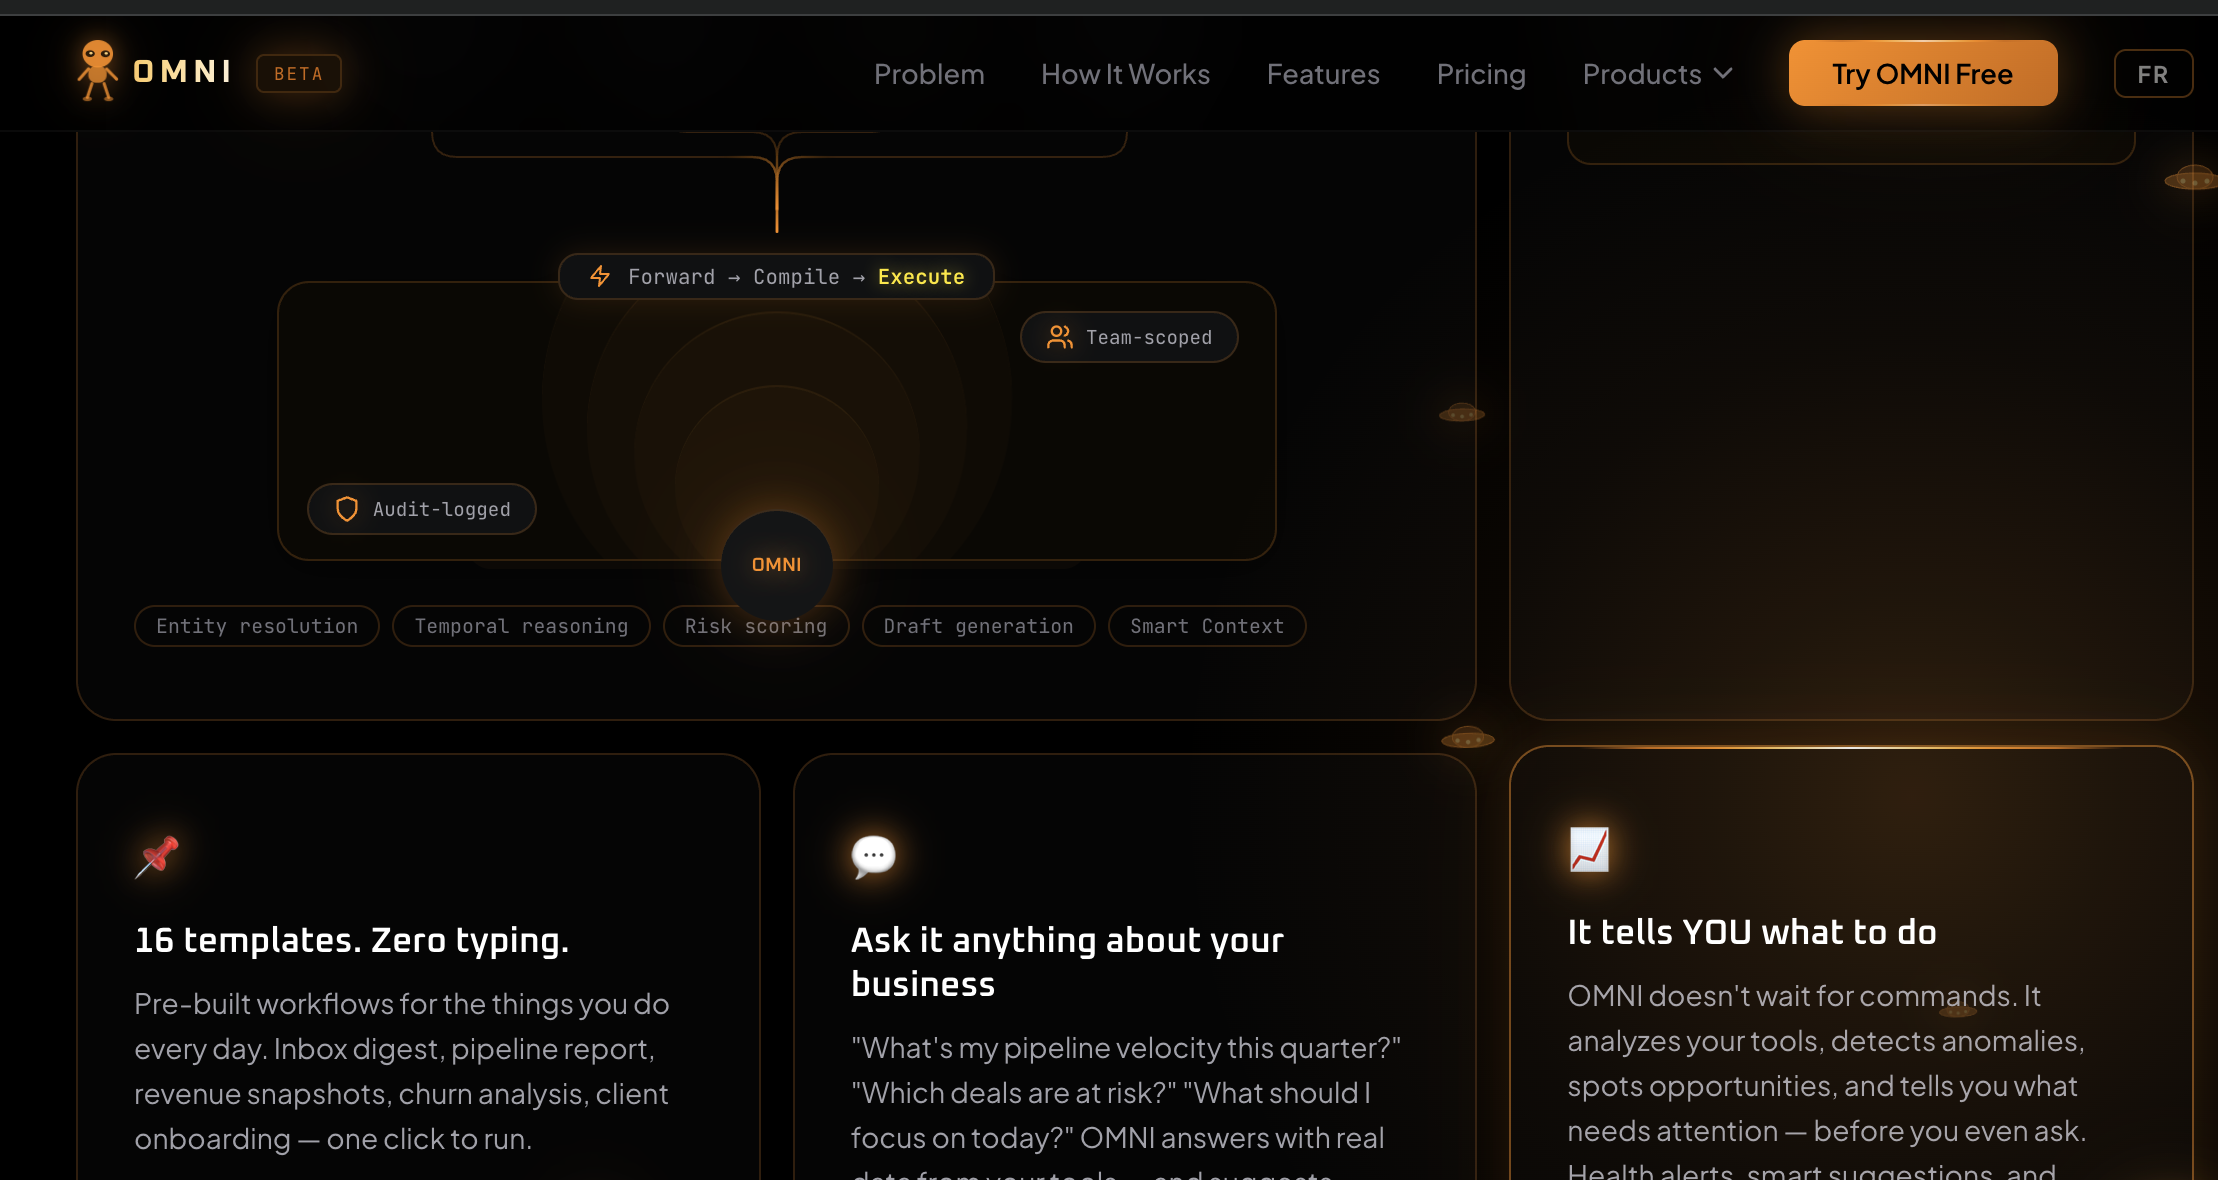This screenshot has height=1180, width=2218.
Task: Click the chevron next to Products
Action: (1723, 73)
